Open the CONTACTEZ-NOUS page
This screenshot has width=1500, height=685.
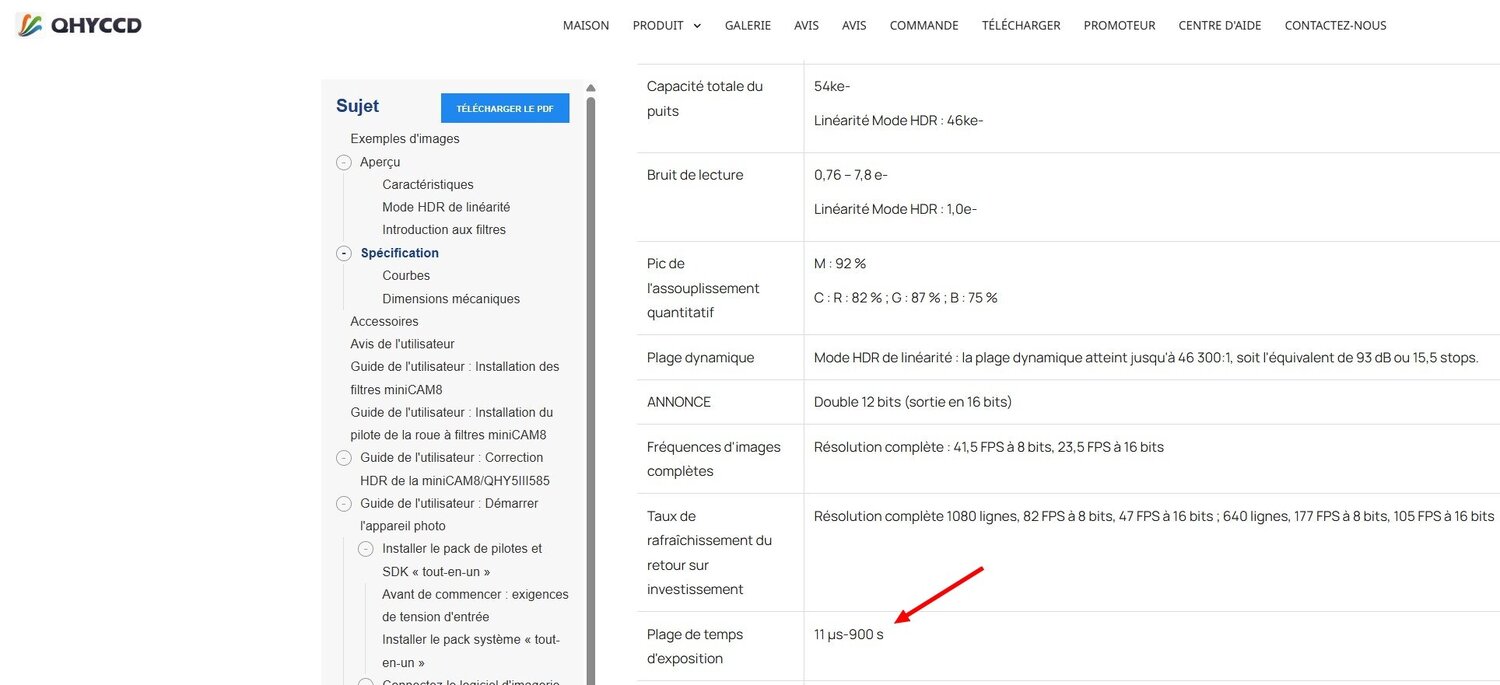point(1335,25)
